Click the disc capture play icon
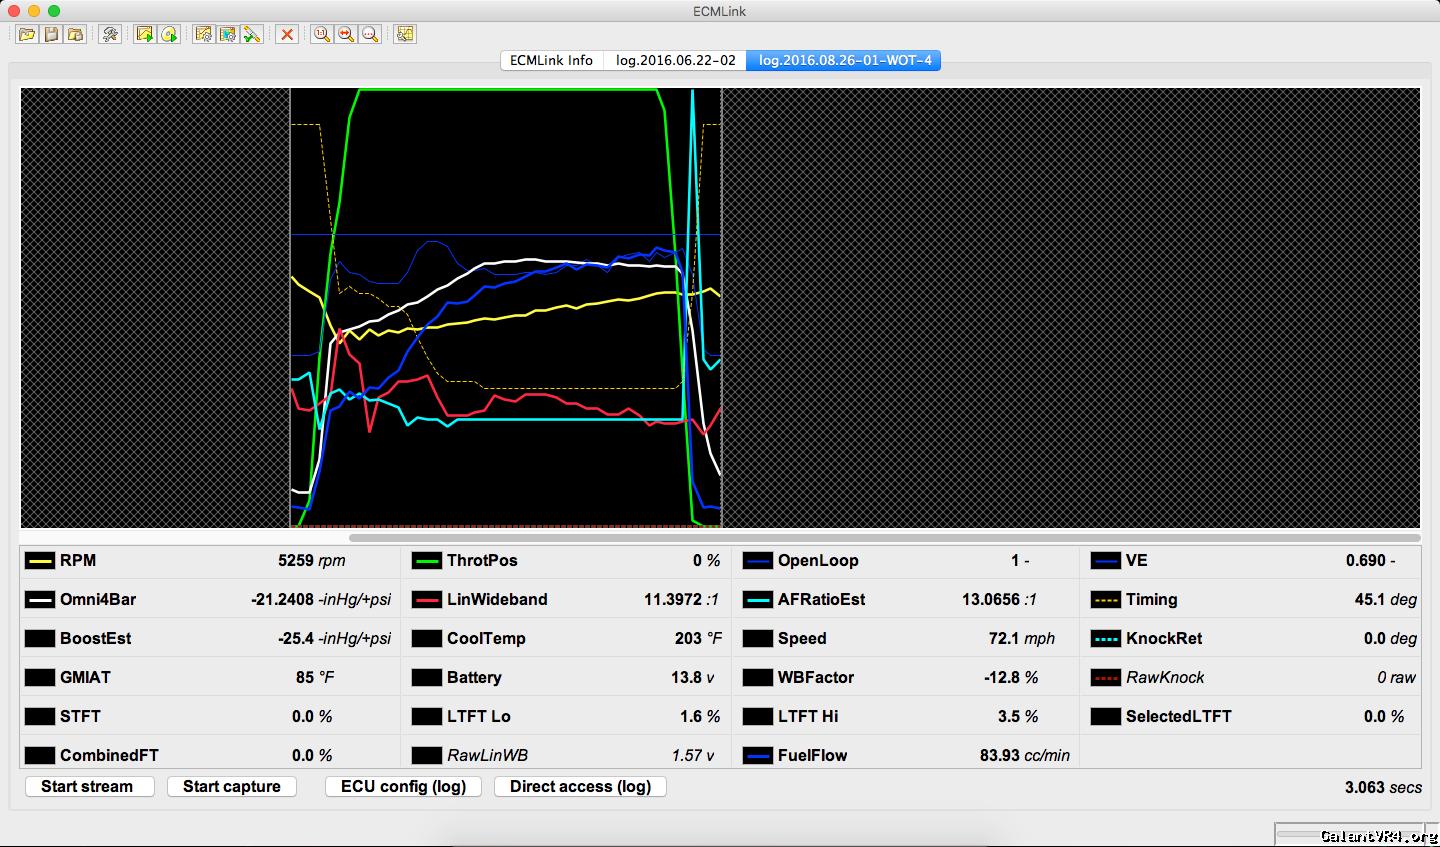Screen dimensions: 1440x847 [169, 34]
